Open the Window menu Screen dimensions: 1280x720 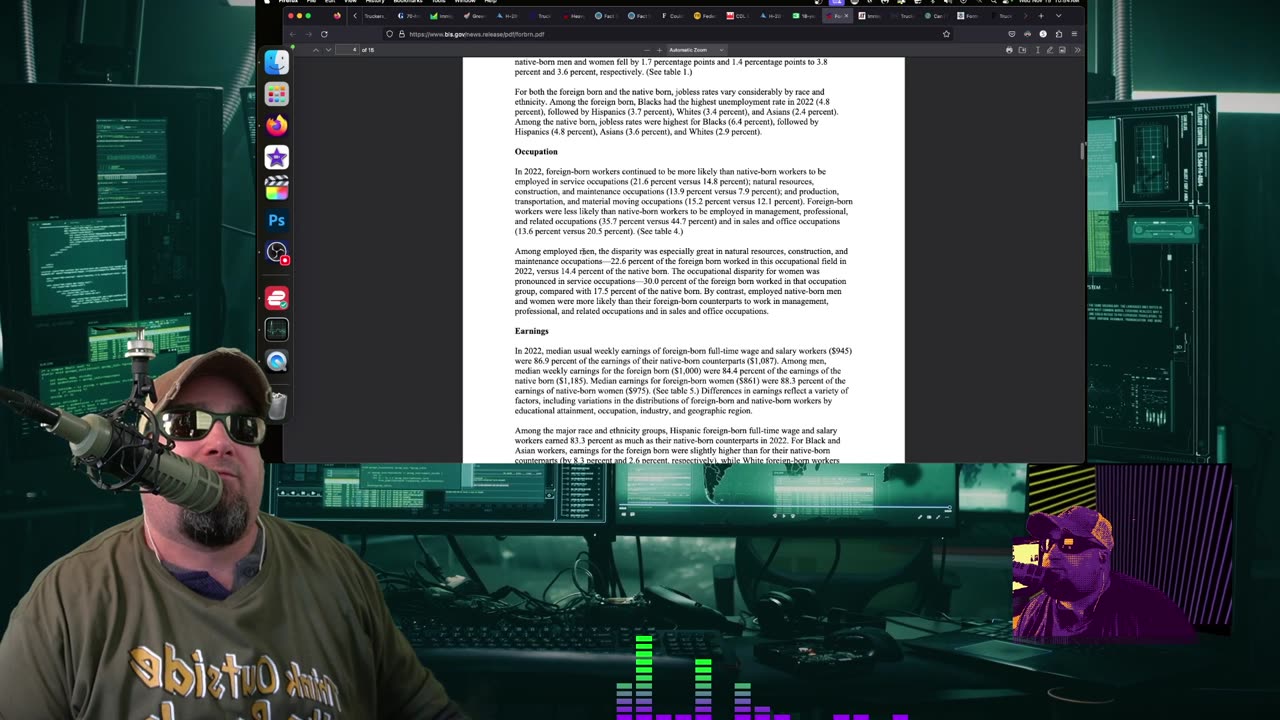465,1
